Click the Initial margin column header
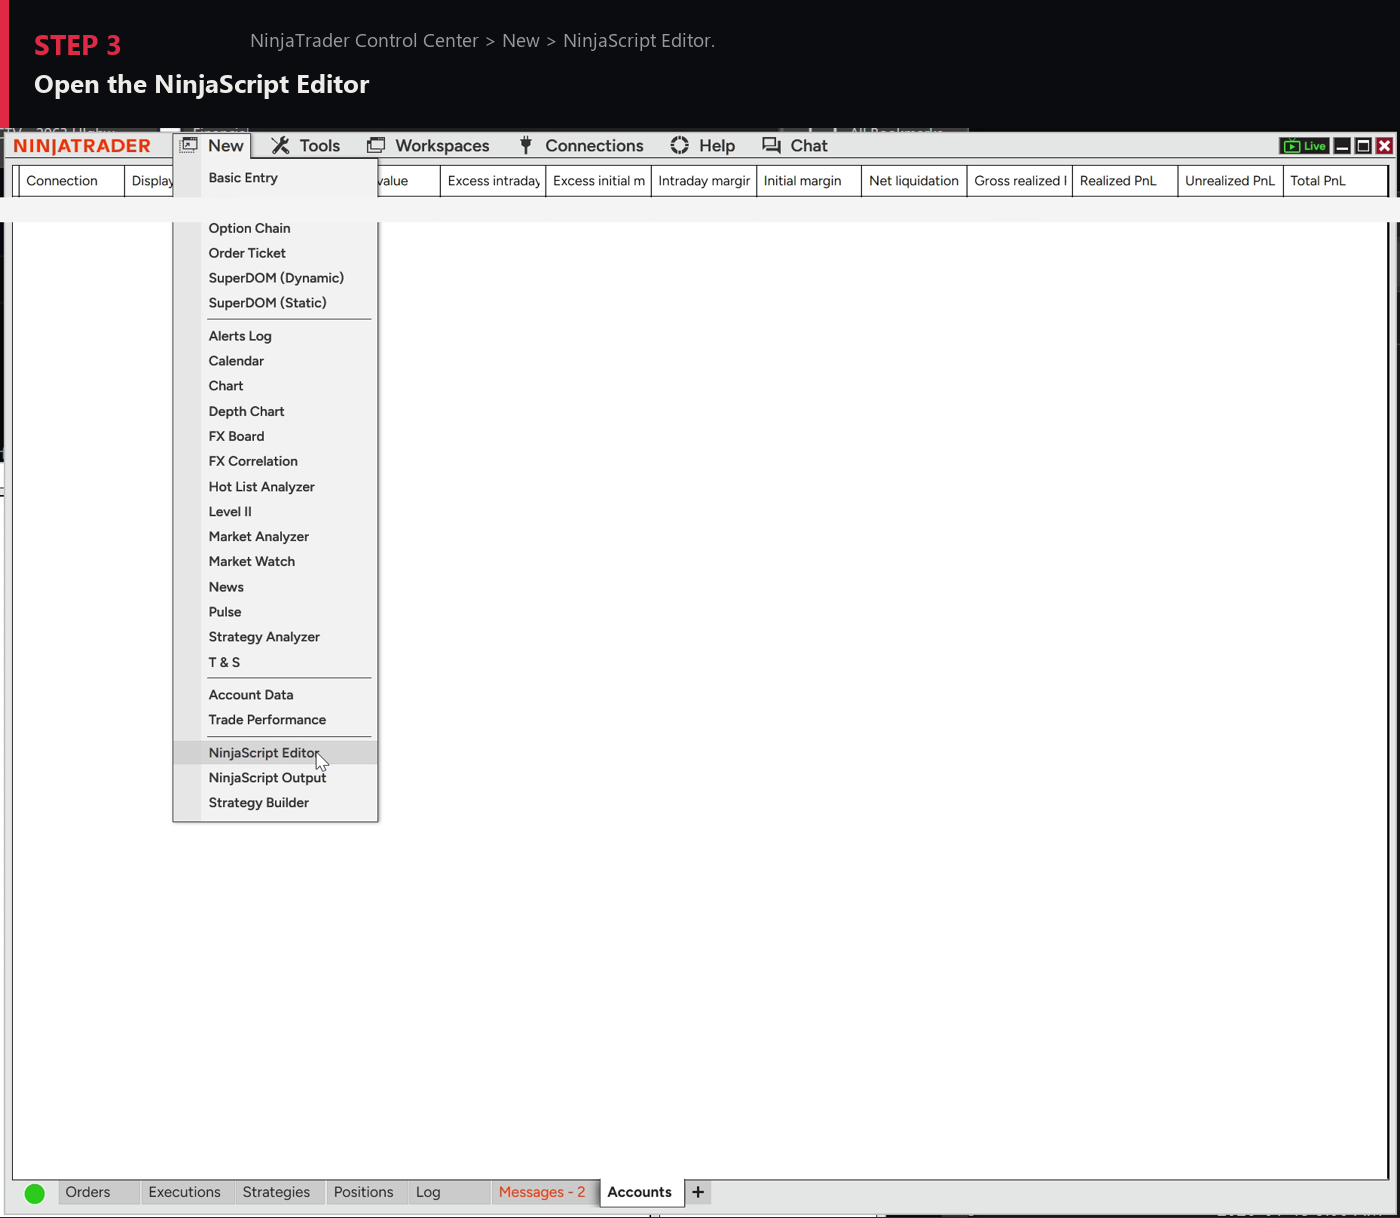Image resolution: width=1400 pixels, height=1218 pixels. (809, 181)
